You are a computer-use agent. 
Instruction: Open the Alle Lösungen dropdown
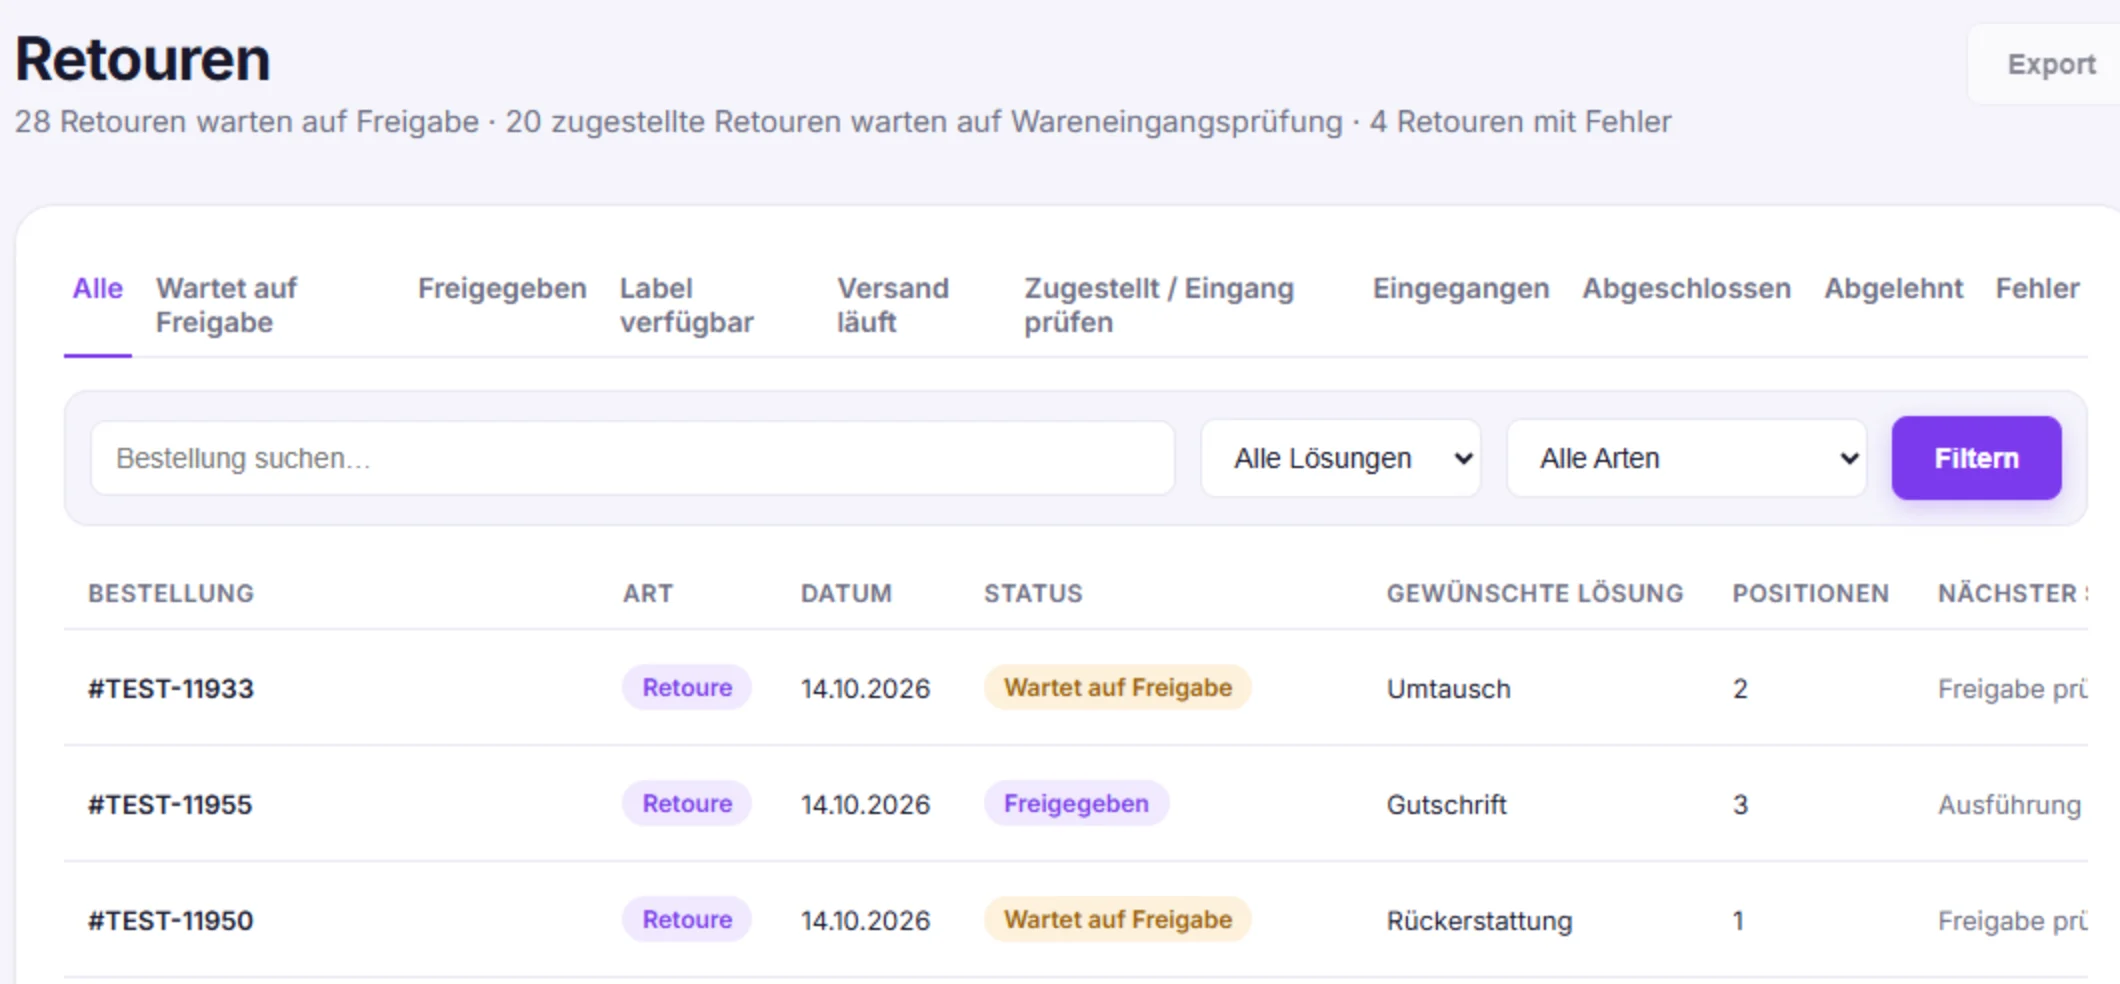1341,458
